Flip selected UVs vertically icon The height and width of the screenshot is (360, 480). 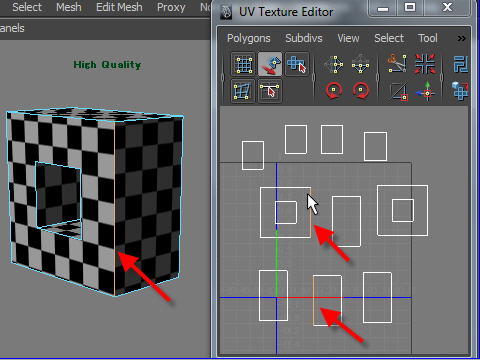tap(360, 64)
